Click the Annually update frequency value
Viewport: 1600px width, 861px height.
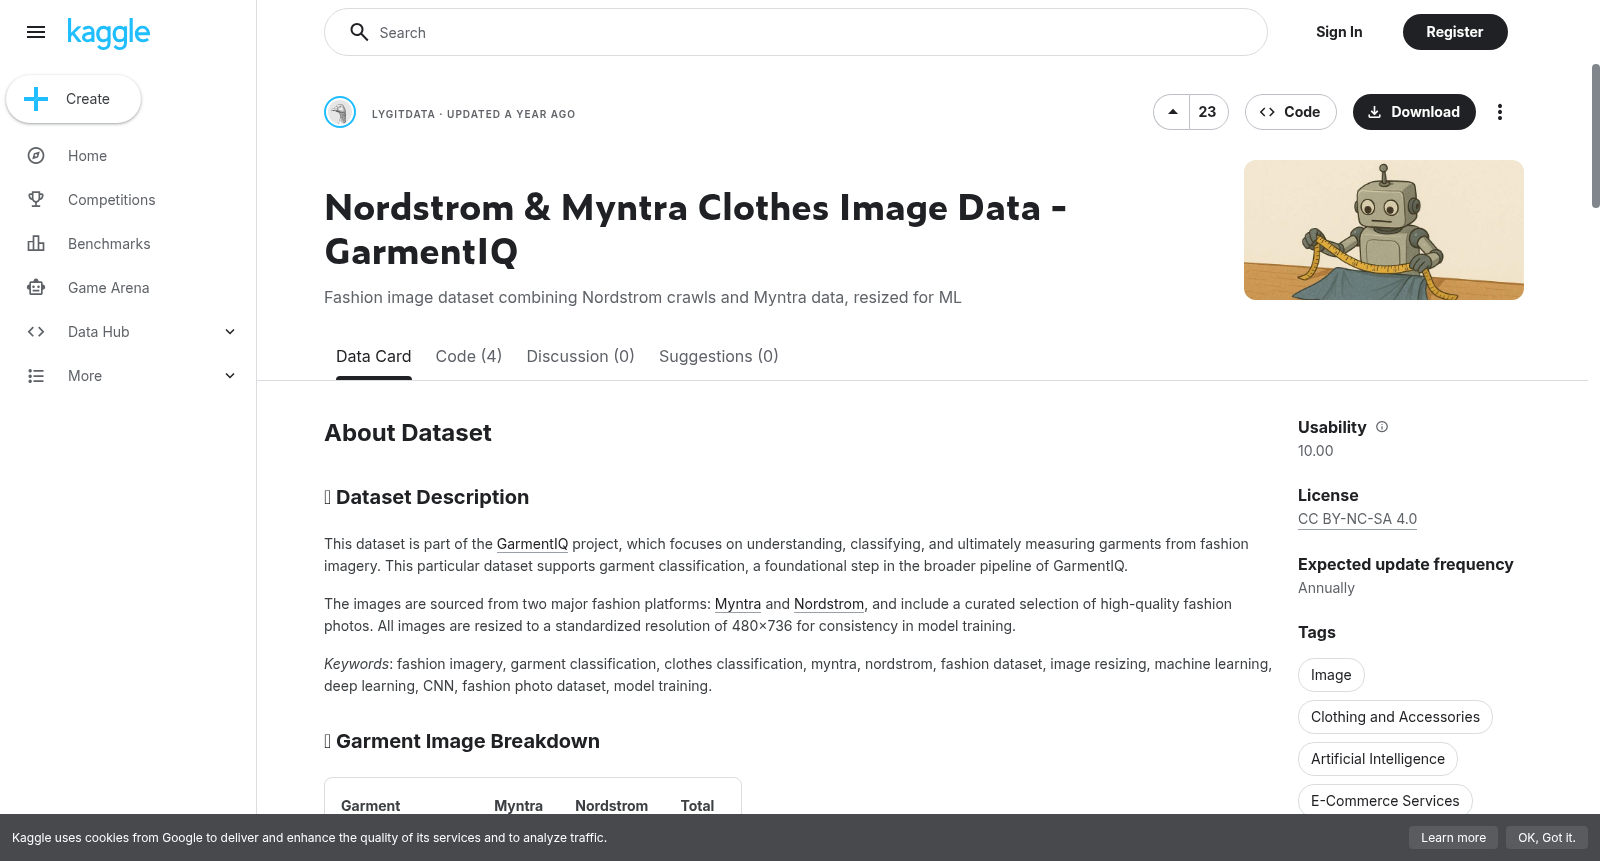click(x=1326, y=588)
